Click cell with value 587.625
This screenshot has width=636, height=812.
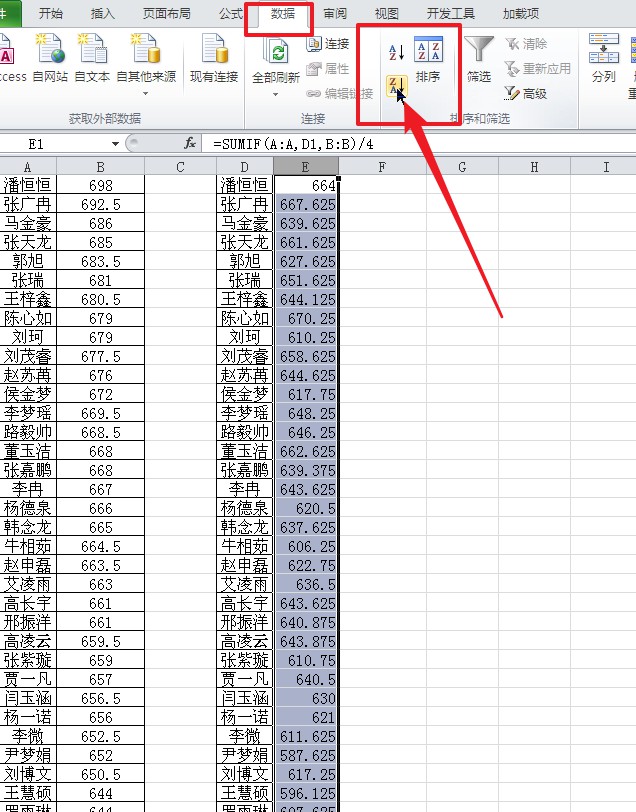[306, 755]
